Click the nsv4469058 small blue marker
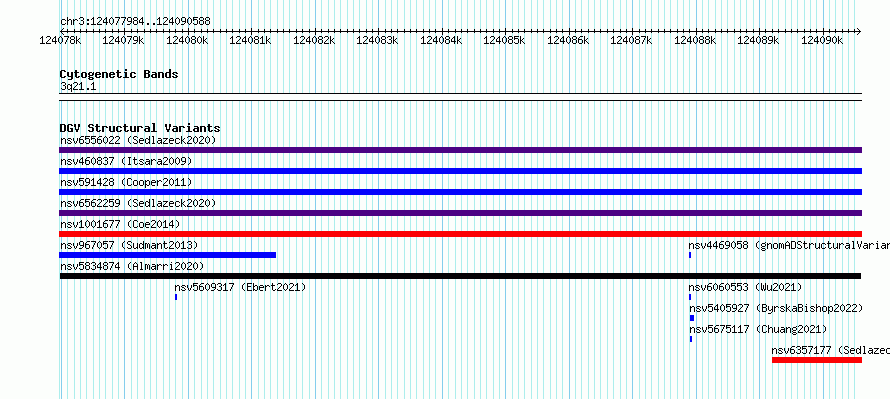The height and width of the screenshot is (399, 890). click(x=690, y=255)
